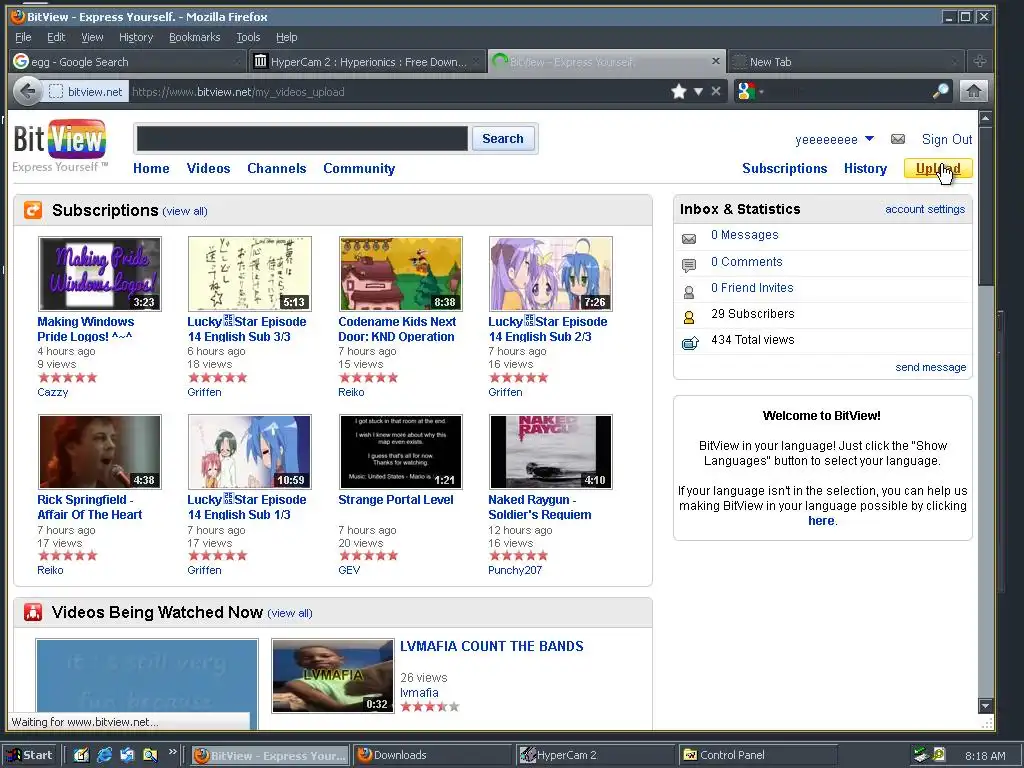Click the page scrollbar down arrow
Screen dimensions: 1024x768
coord(985,706)
